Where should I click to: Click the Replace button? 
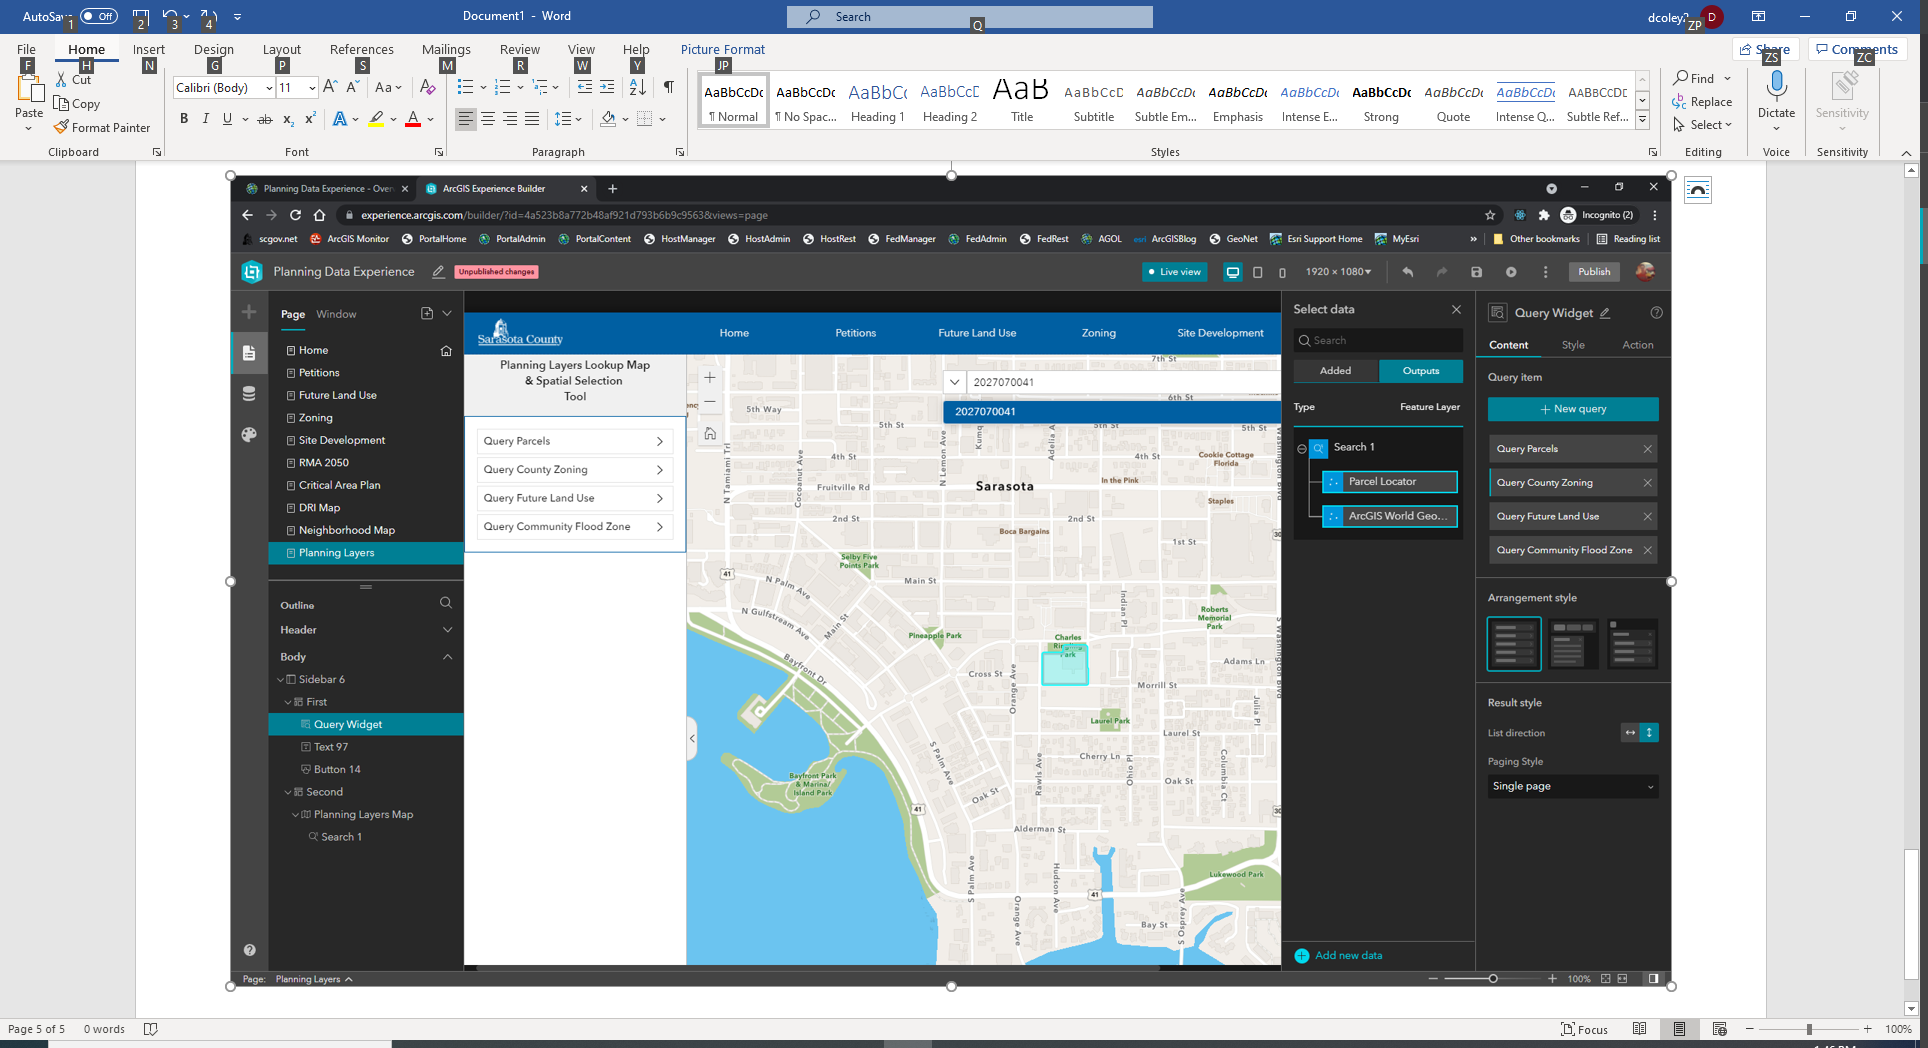point(1702,102)
